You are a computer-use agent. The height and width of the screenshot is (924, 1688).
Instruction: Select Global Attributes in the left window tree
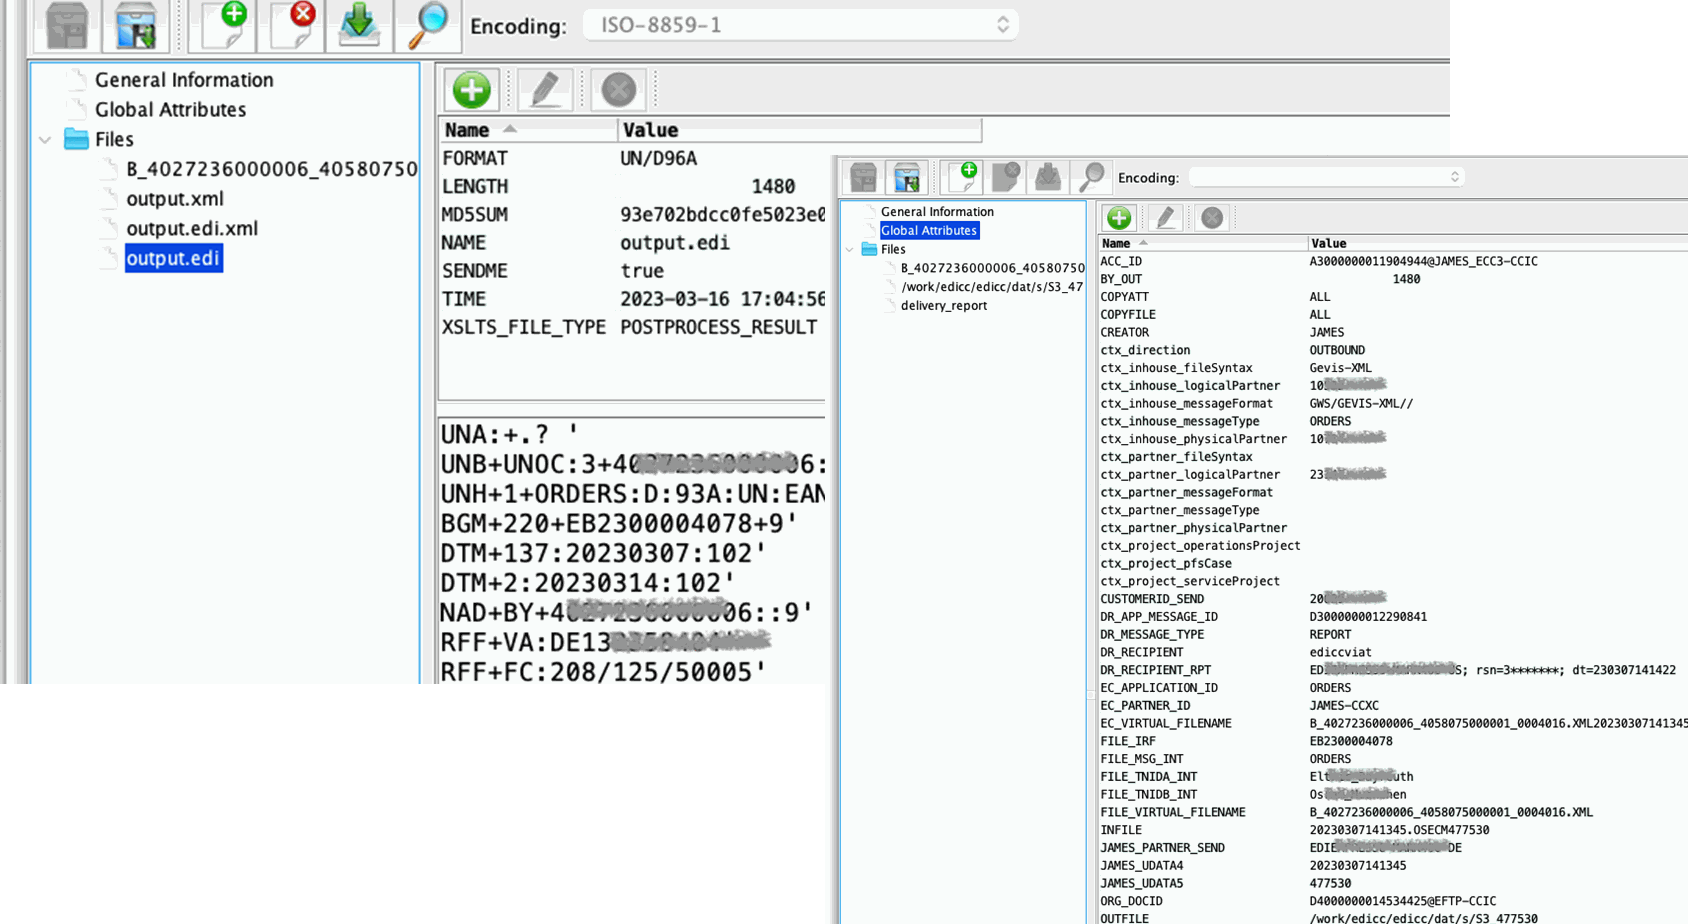170,110
